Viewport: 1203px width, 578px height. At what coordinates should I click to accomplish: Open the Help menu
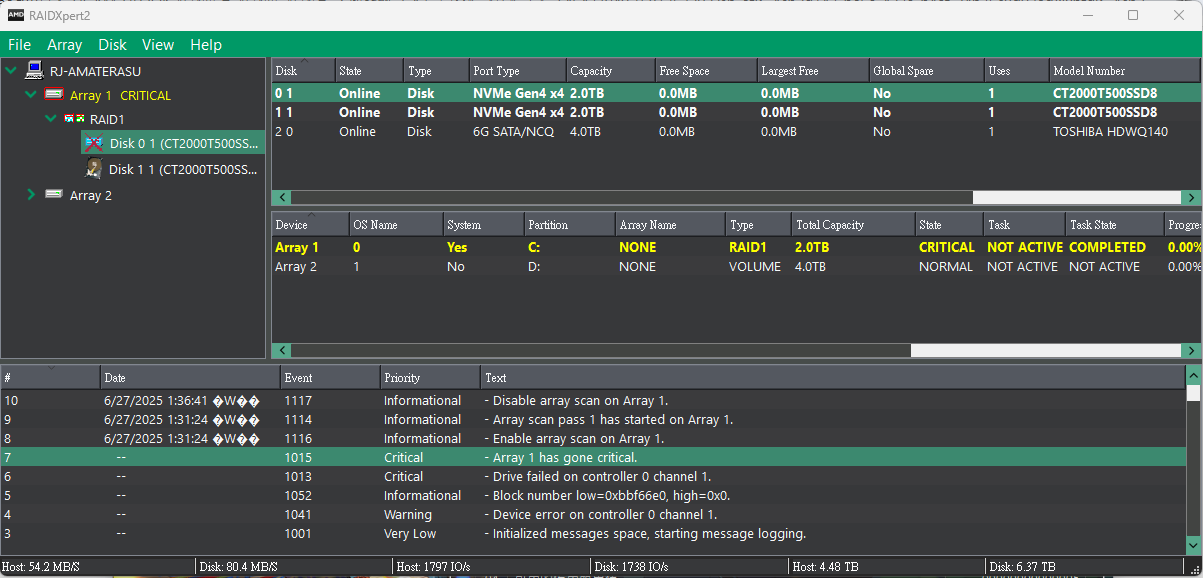click(206, 45)
